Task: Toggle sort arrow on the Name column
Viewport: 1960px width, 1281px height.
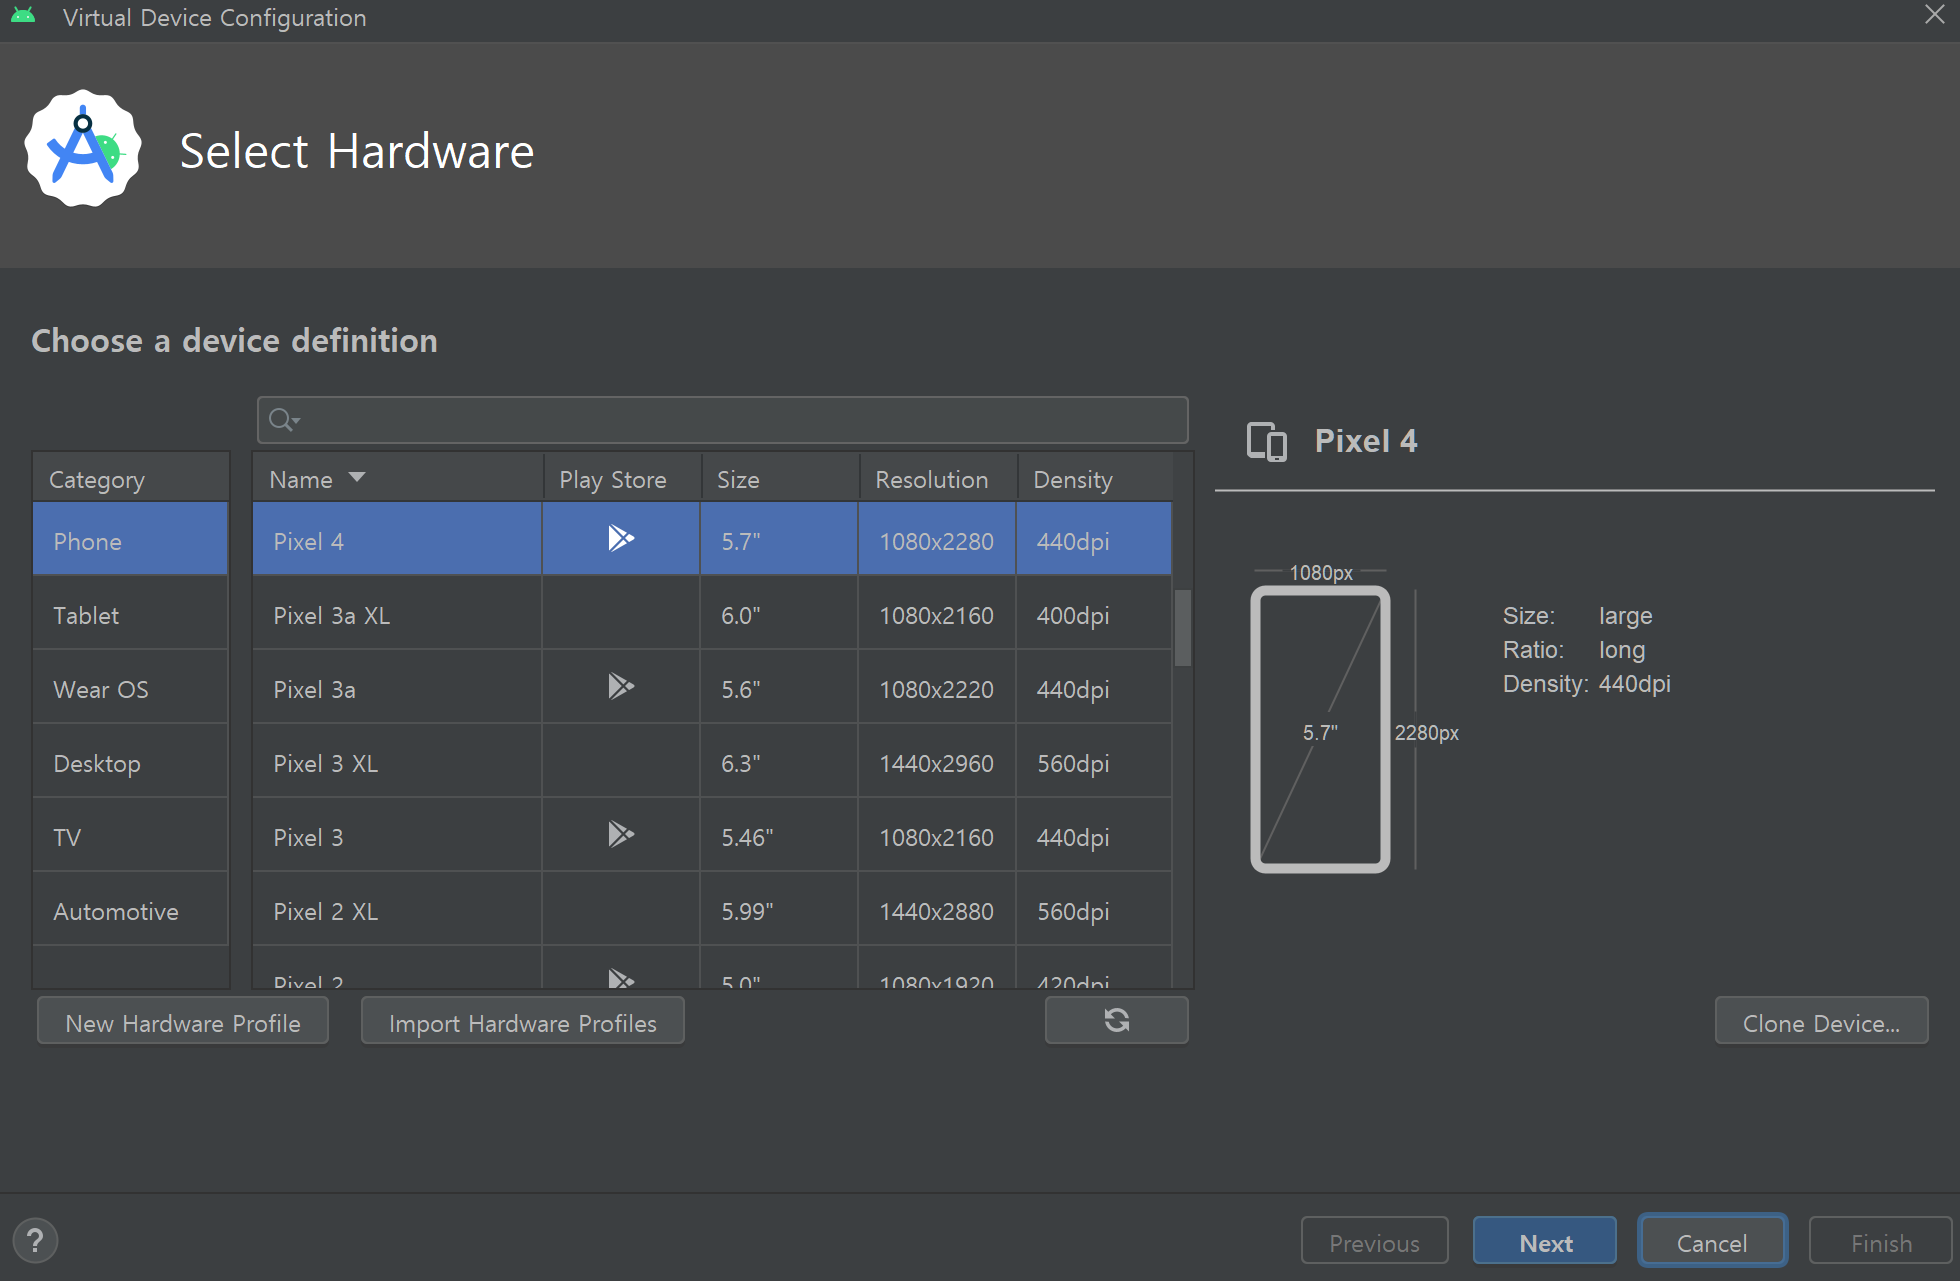Action: pos(357,478)
